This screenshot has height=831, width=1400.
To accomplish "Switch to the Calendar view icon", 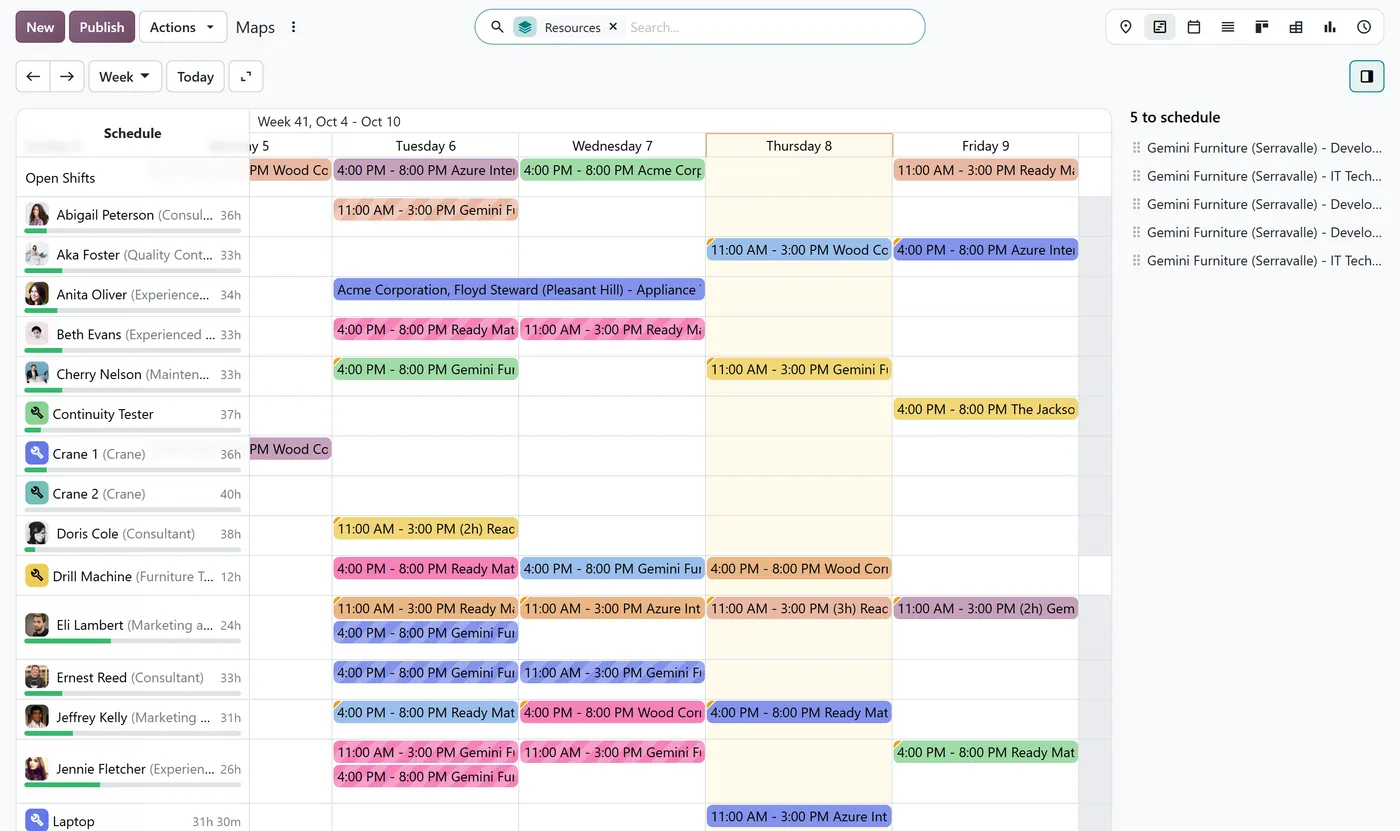I will tap(1194, 27).
